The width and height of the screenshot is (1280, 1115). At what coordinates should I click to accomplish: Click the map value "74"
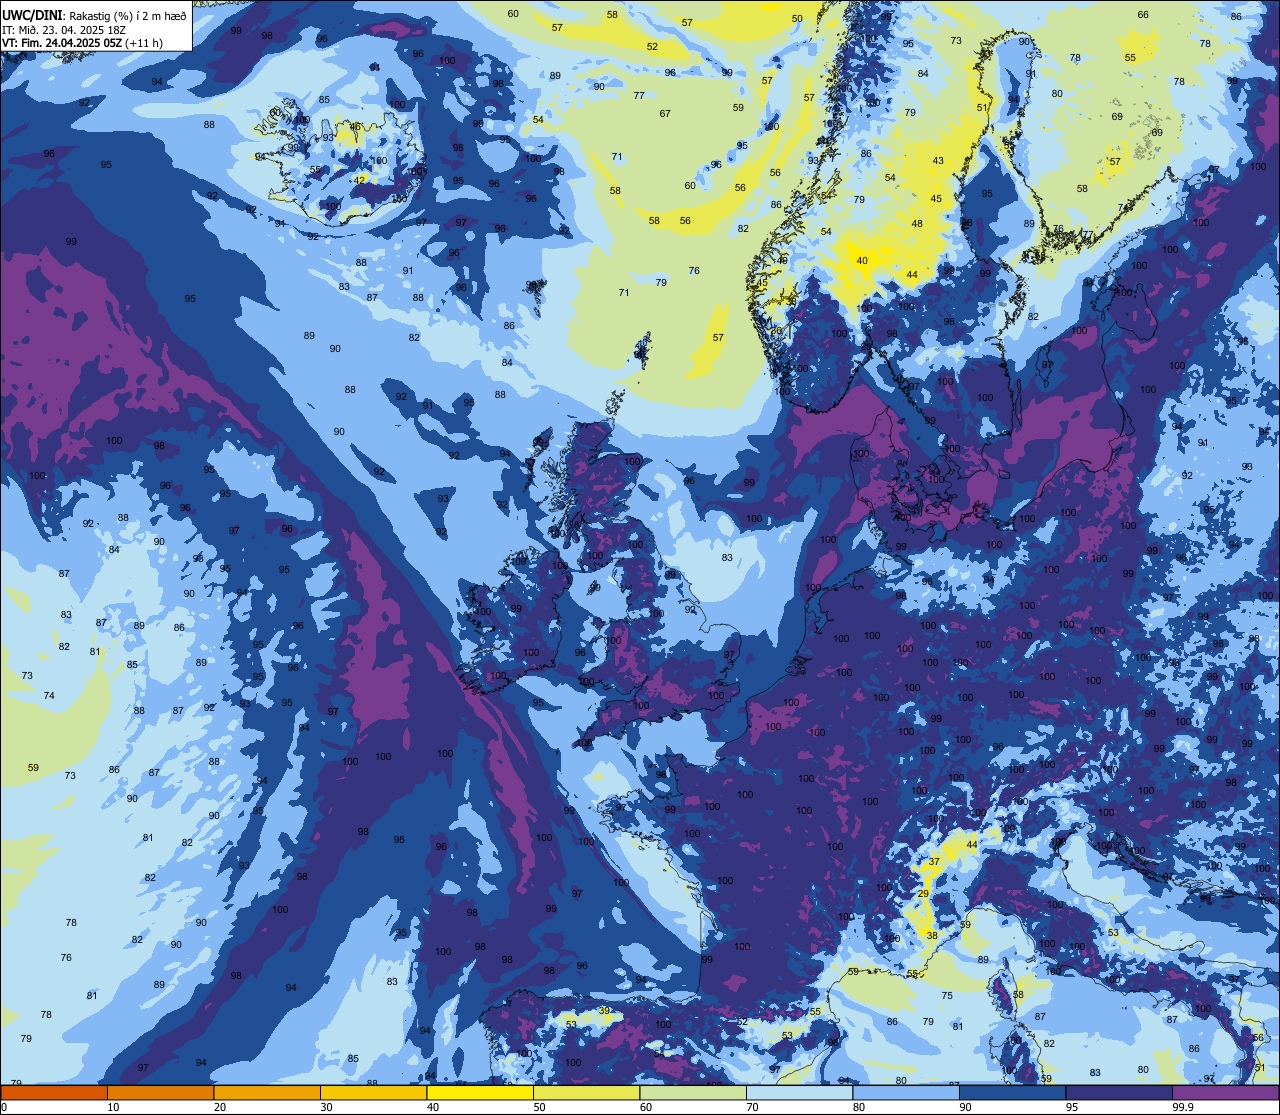click(x=49, y=695)
